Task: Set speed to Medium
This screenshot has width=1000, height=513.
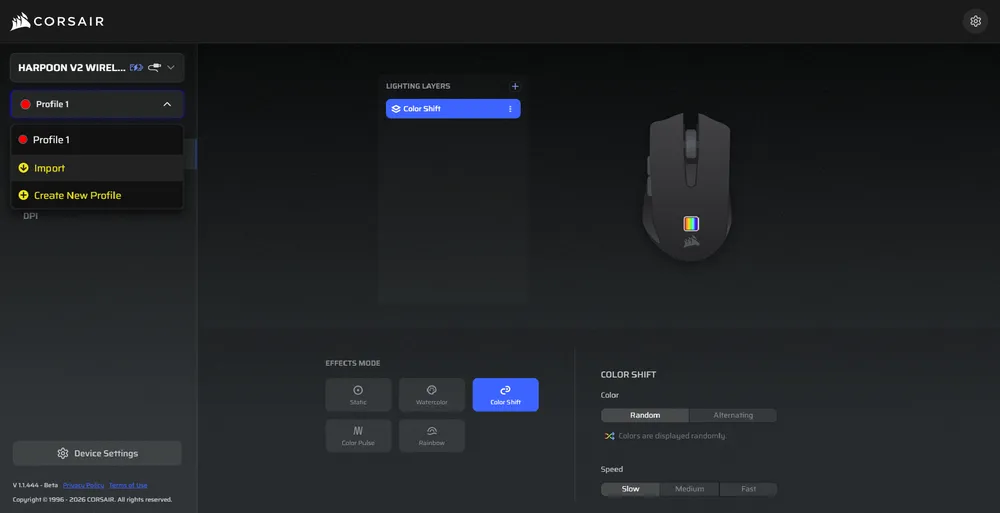Action: pyautogui.click(x=689, y=489)
